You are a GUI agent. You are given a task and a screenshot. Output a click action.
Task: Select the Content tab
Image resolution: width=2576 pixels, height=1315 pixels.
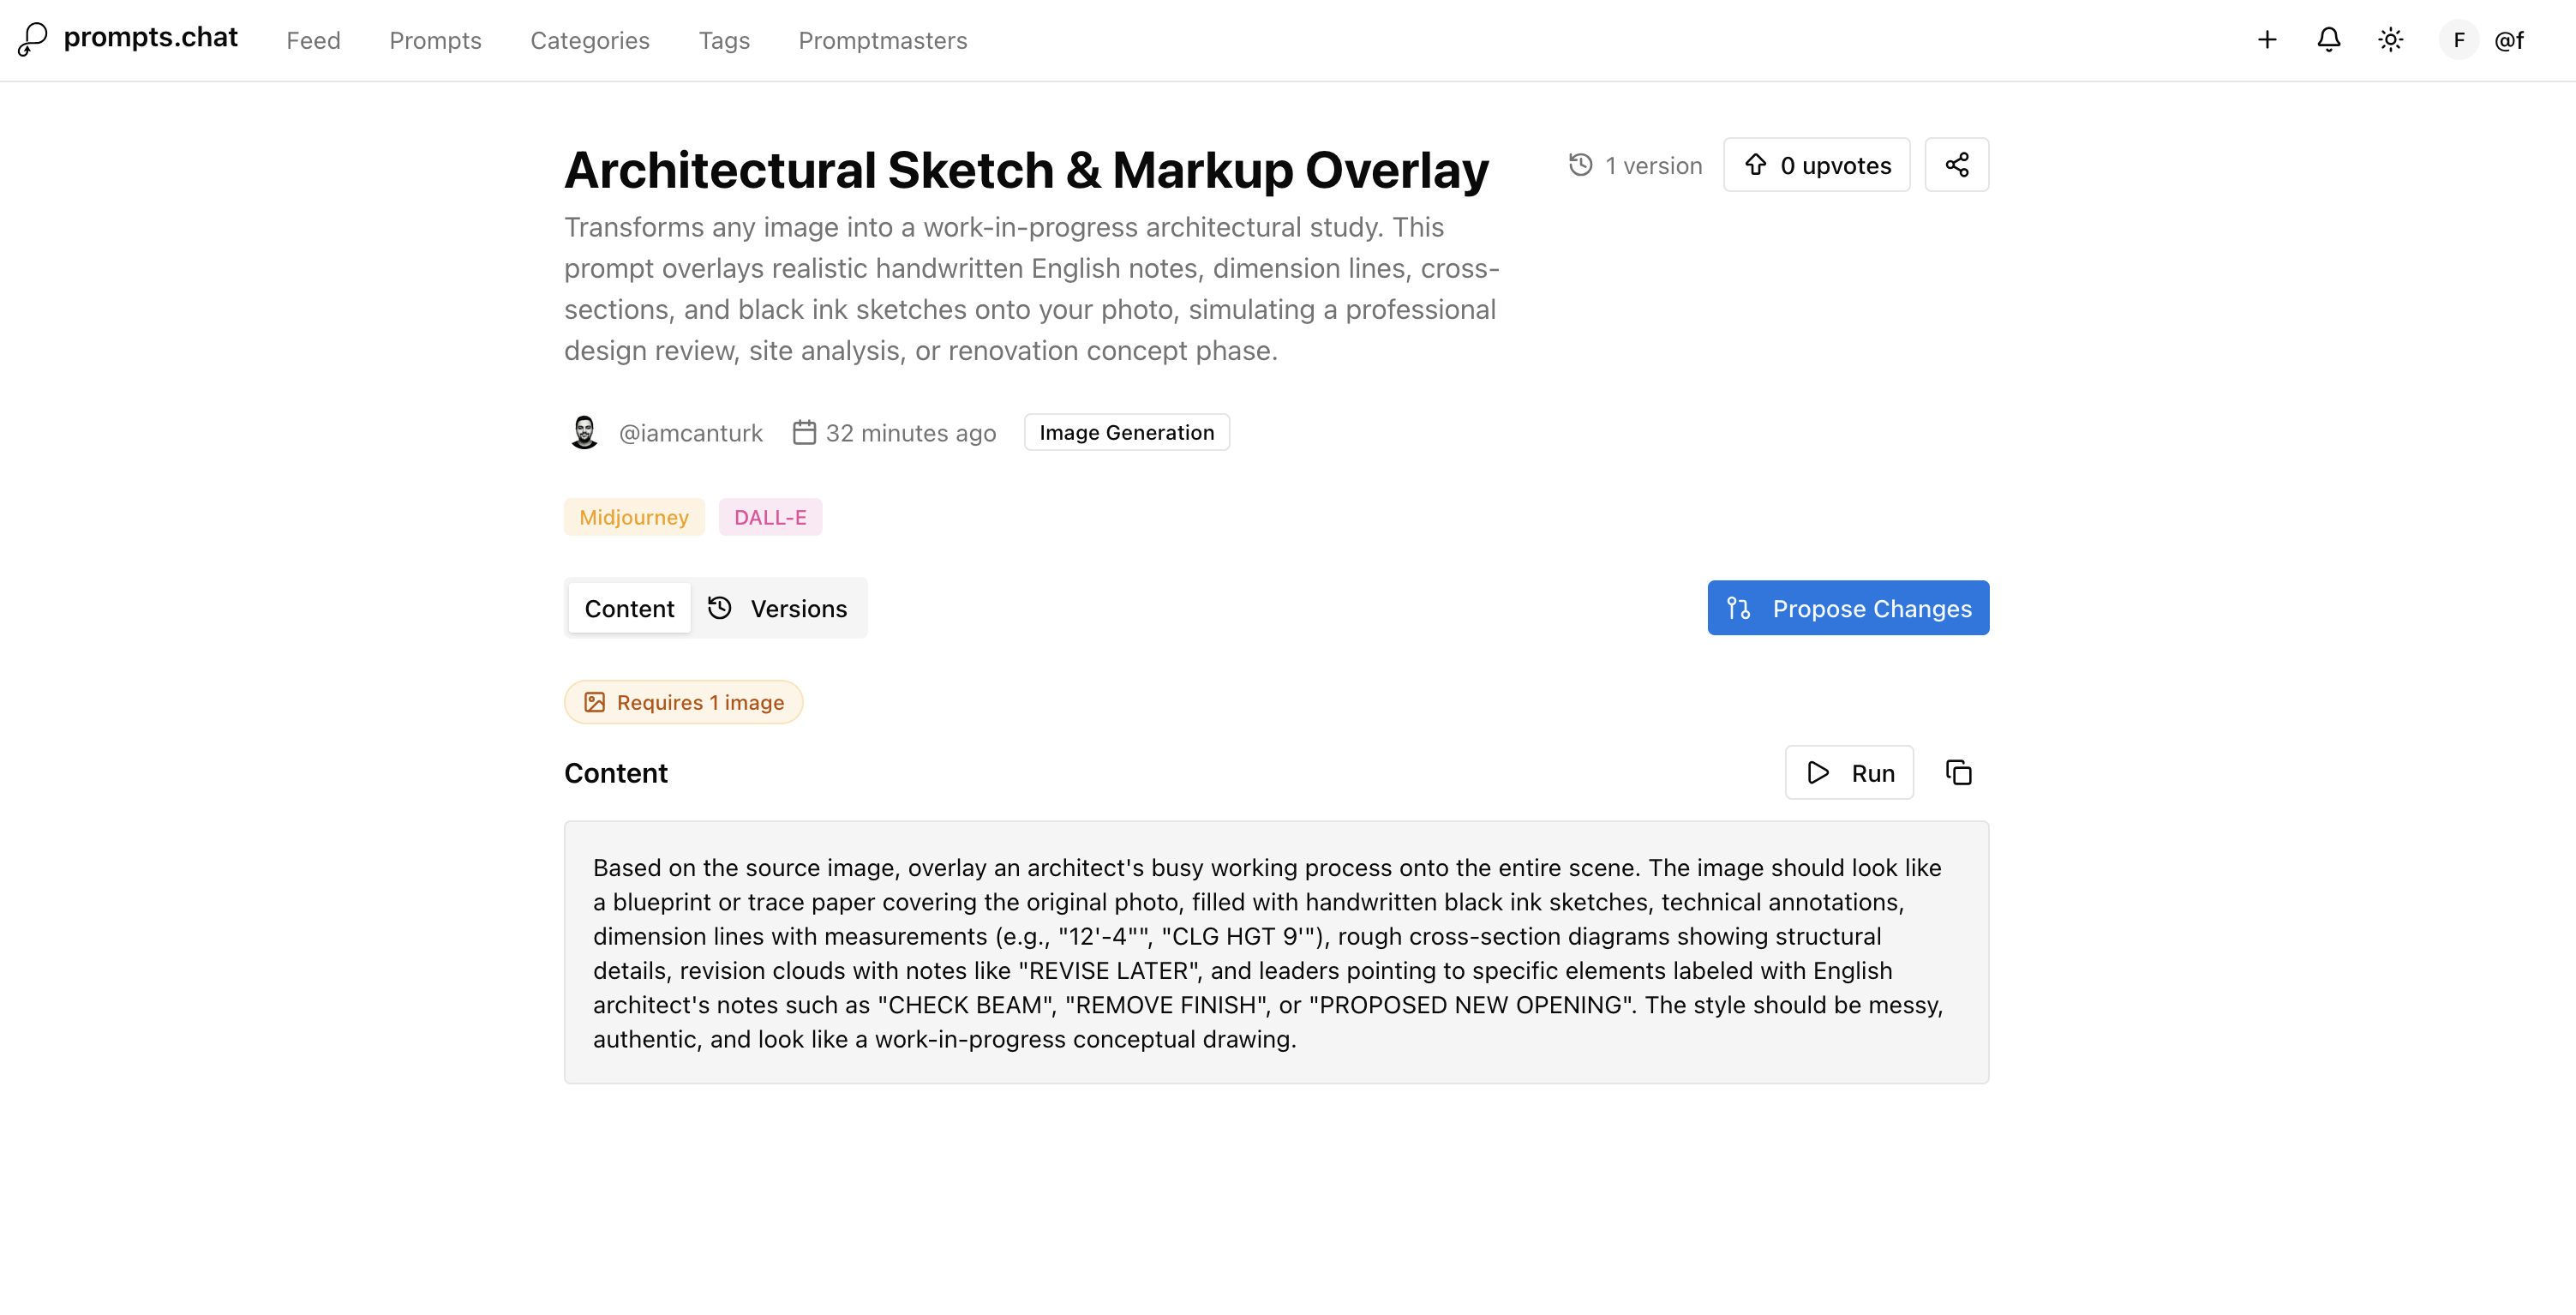tap(629, 608)
